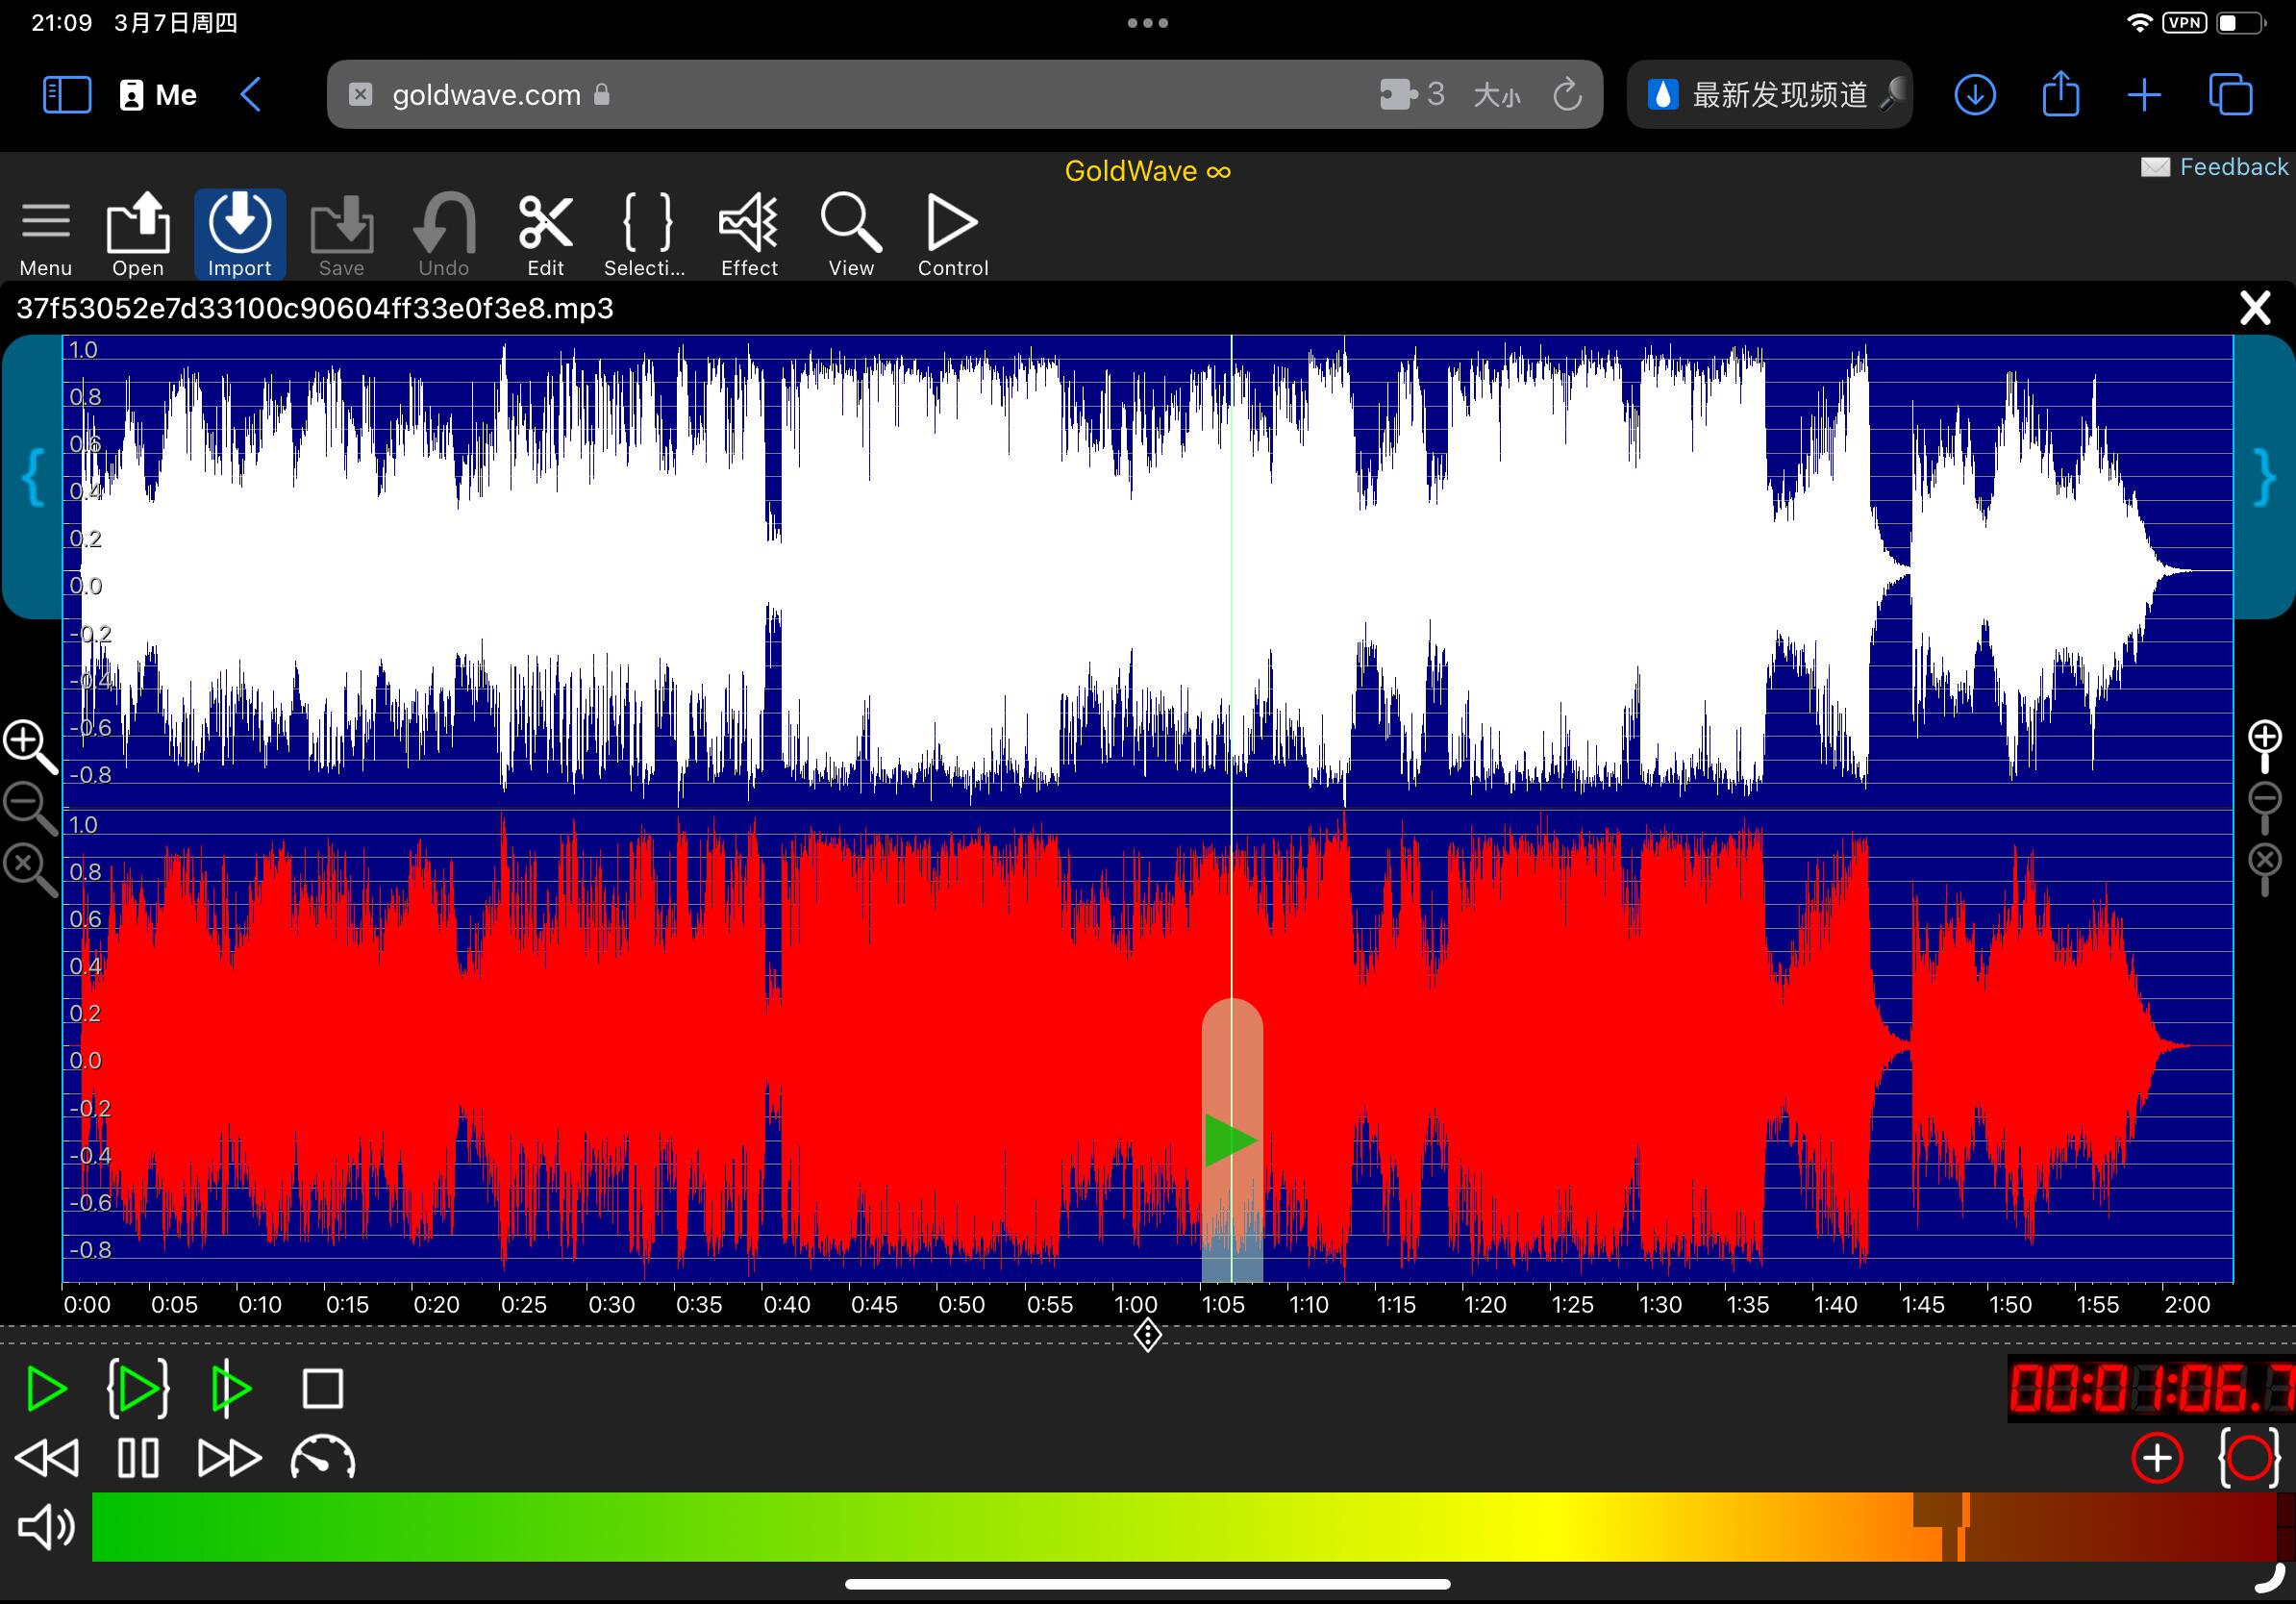Screen dimensions: 2296x1604
Task: Open the Effect menu speaker icon
Action: click(x=748, y=224)
